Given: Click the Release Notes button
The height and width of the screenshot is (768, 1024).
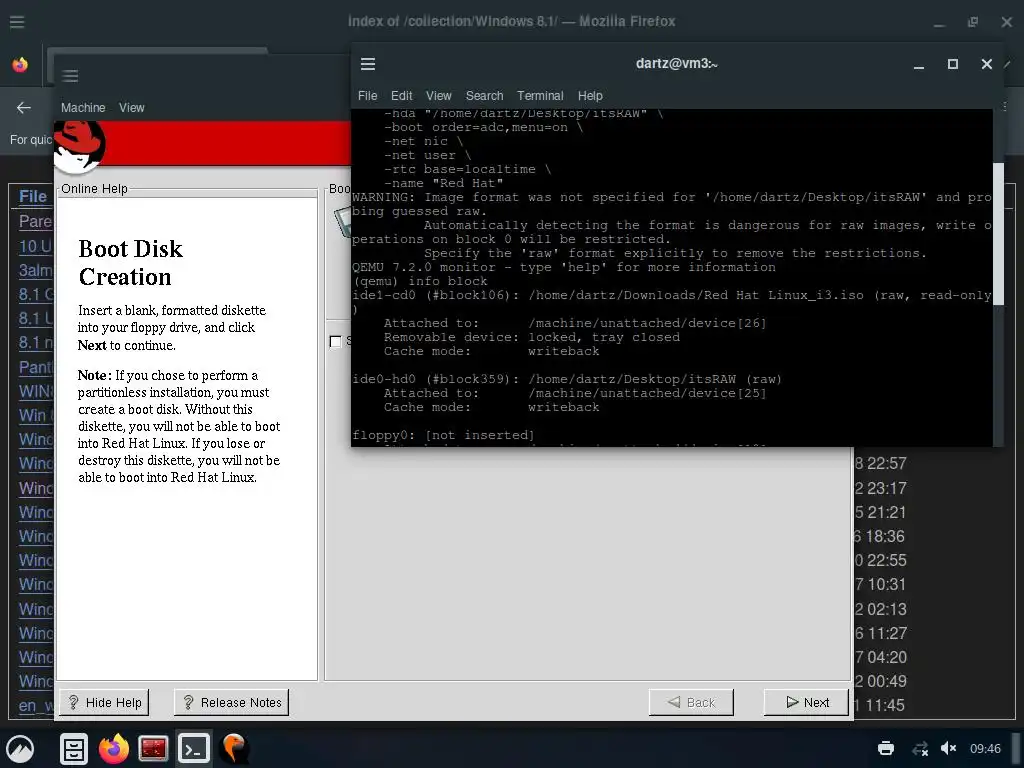Looking at the screenshot, I should pyautogui.click(x=232, y=703).
